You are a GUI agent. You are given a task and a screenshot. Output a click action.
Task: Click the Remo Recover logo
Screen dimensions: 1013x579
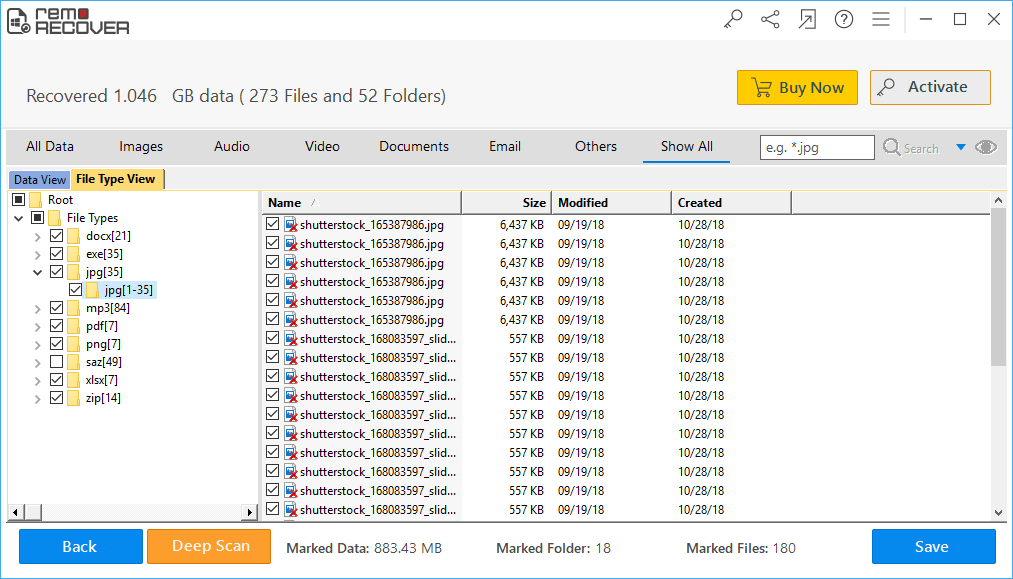coord(67,20)
